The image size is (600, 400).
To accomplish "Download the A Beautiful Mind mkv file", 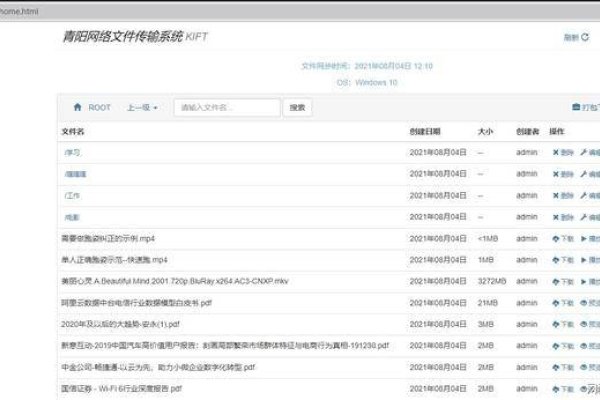I will click(x=563, y=282).
